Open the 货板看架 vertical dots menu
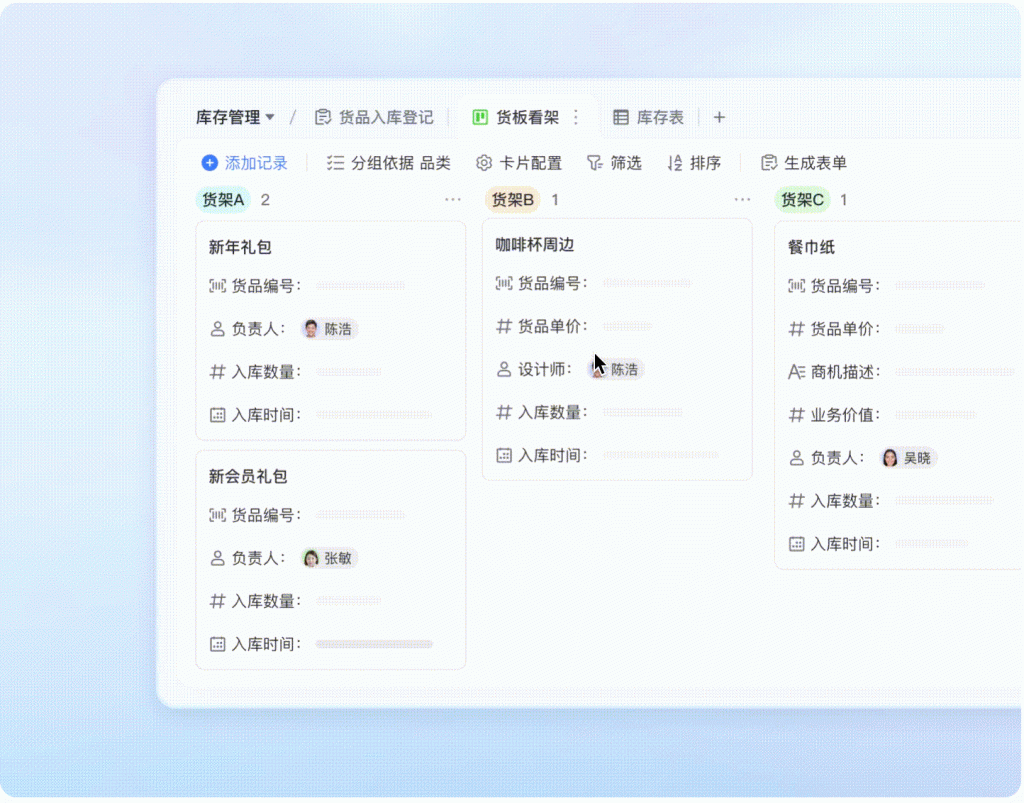1024x803 pixels. [575, 117]
